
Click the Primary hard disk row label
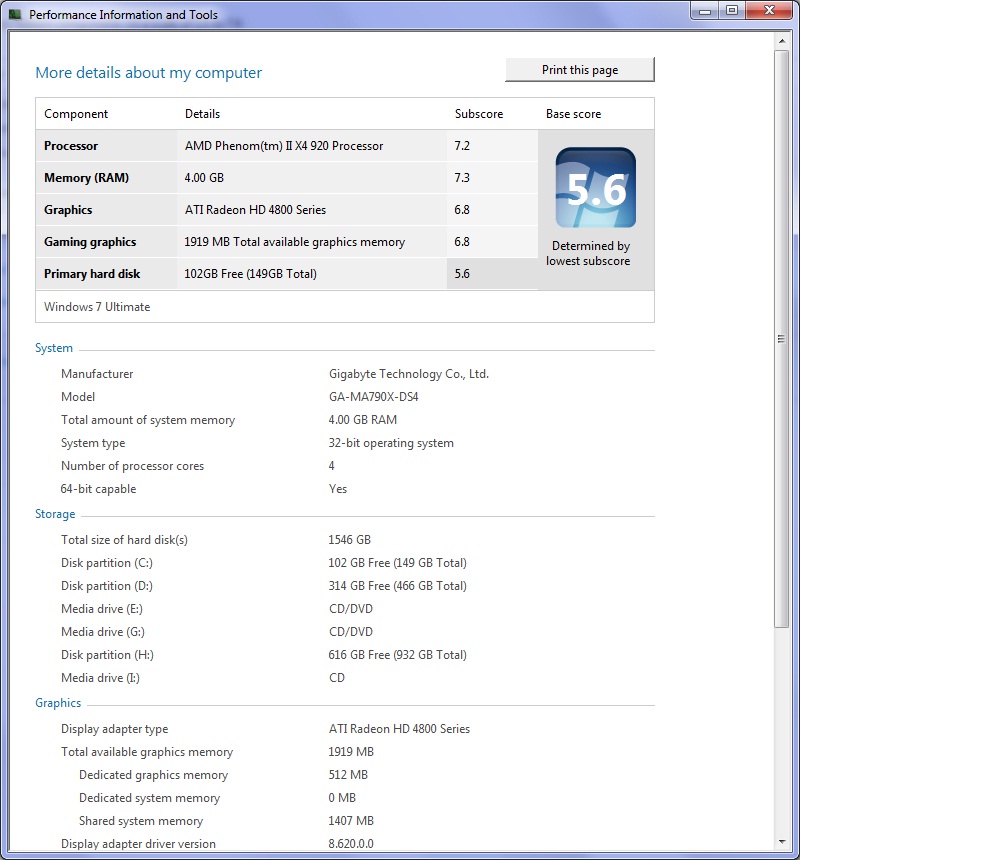click(x=92, y=274)
